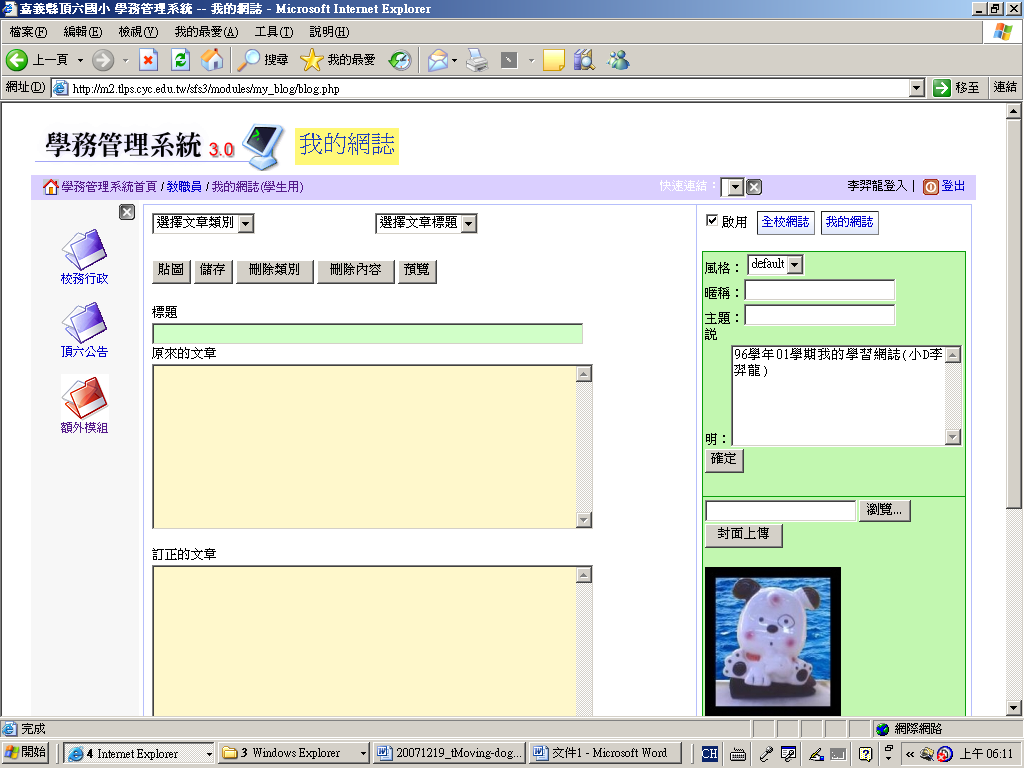Viewport: 1024px width, 768px height.
Task: Click the Print toolbar icon
Action: pyautogui.click(x=477, y=60)
